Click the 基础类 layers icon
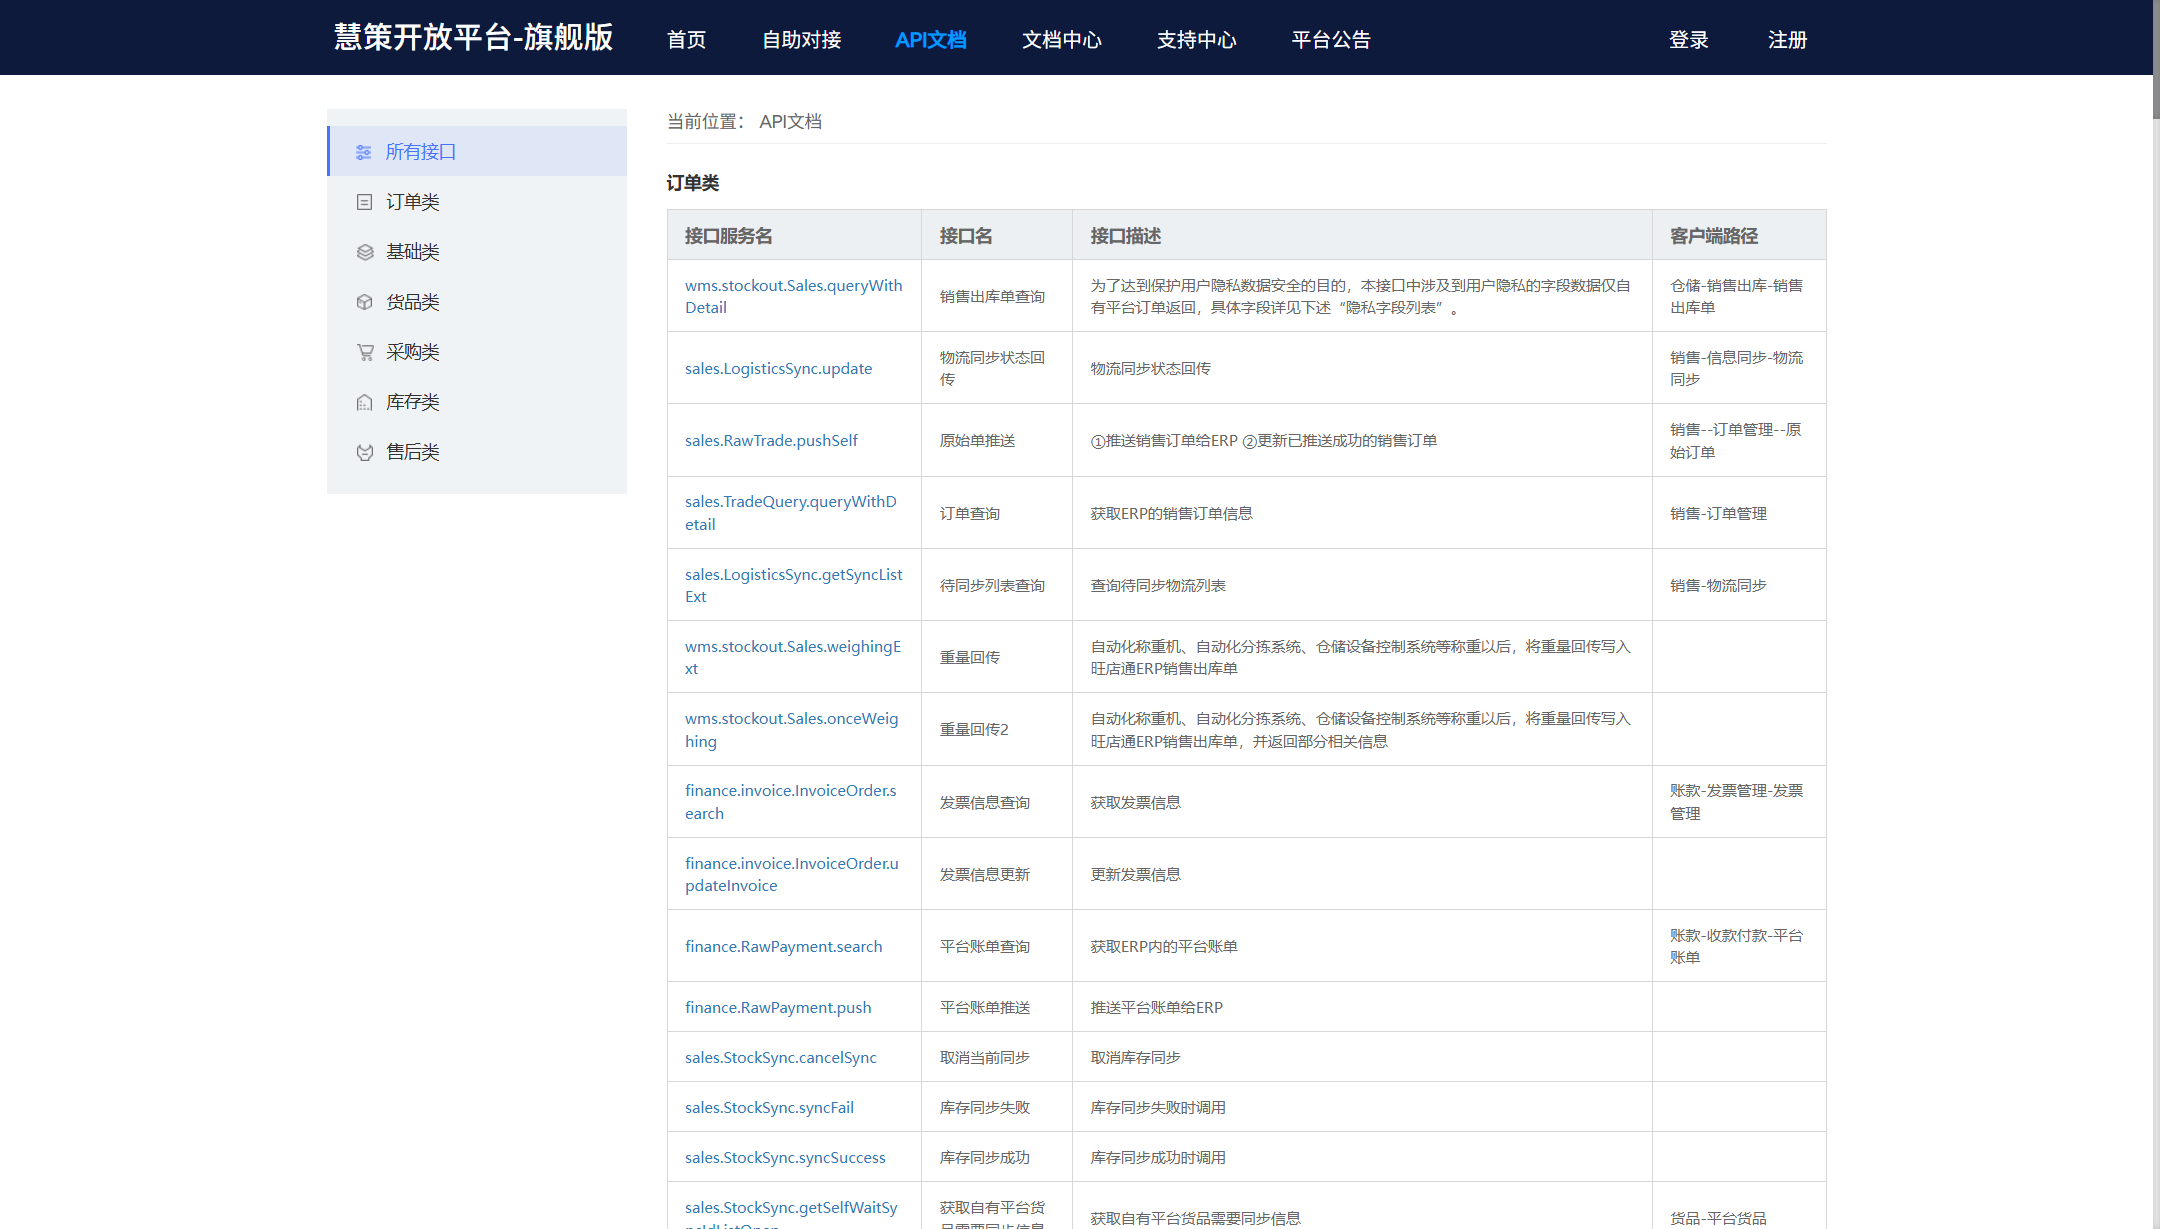The height and width of the screenshot is (1229, 2160). [364, 252]
